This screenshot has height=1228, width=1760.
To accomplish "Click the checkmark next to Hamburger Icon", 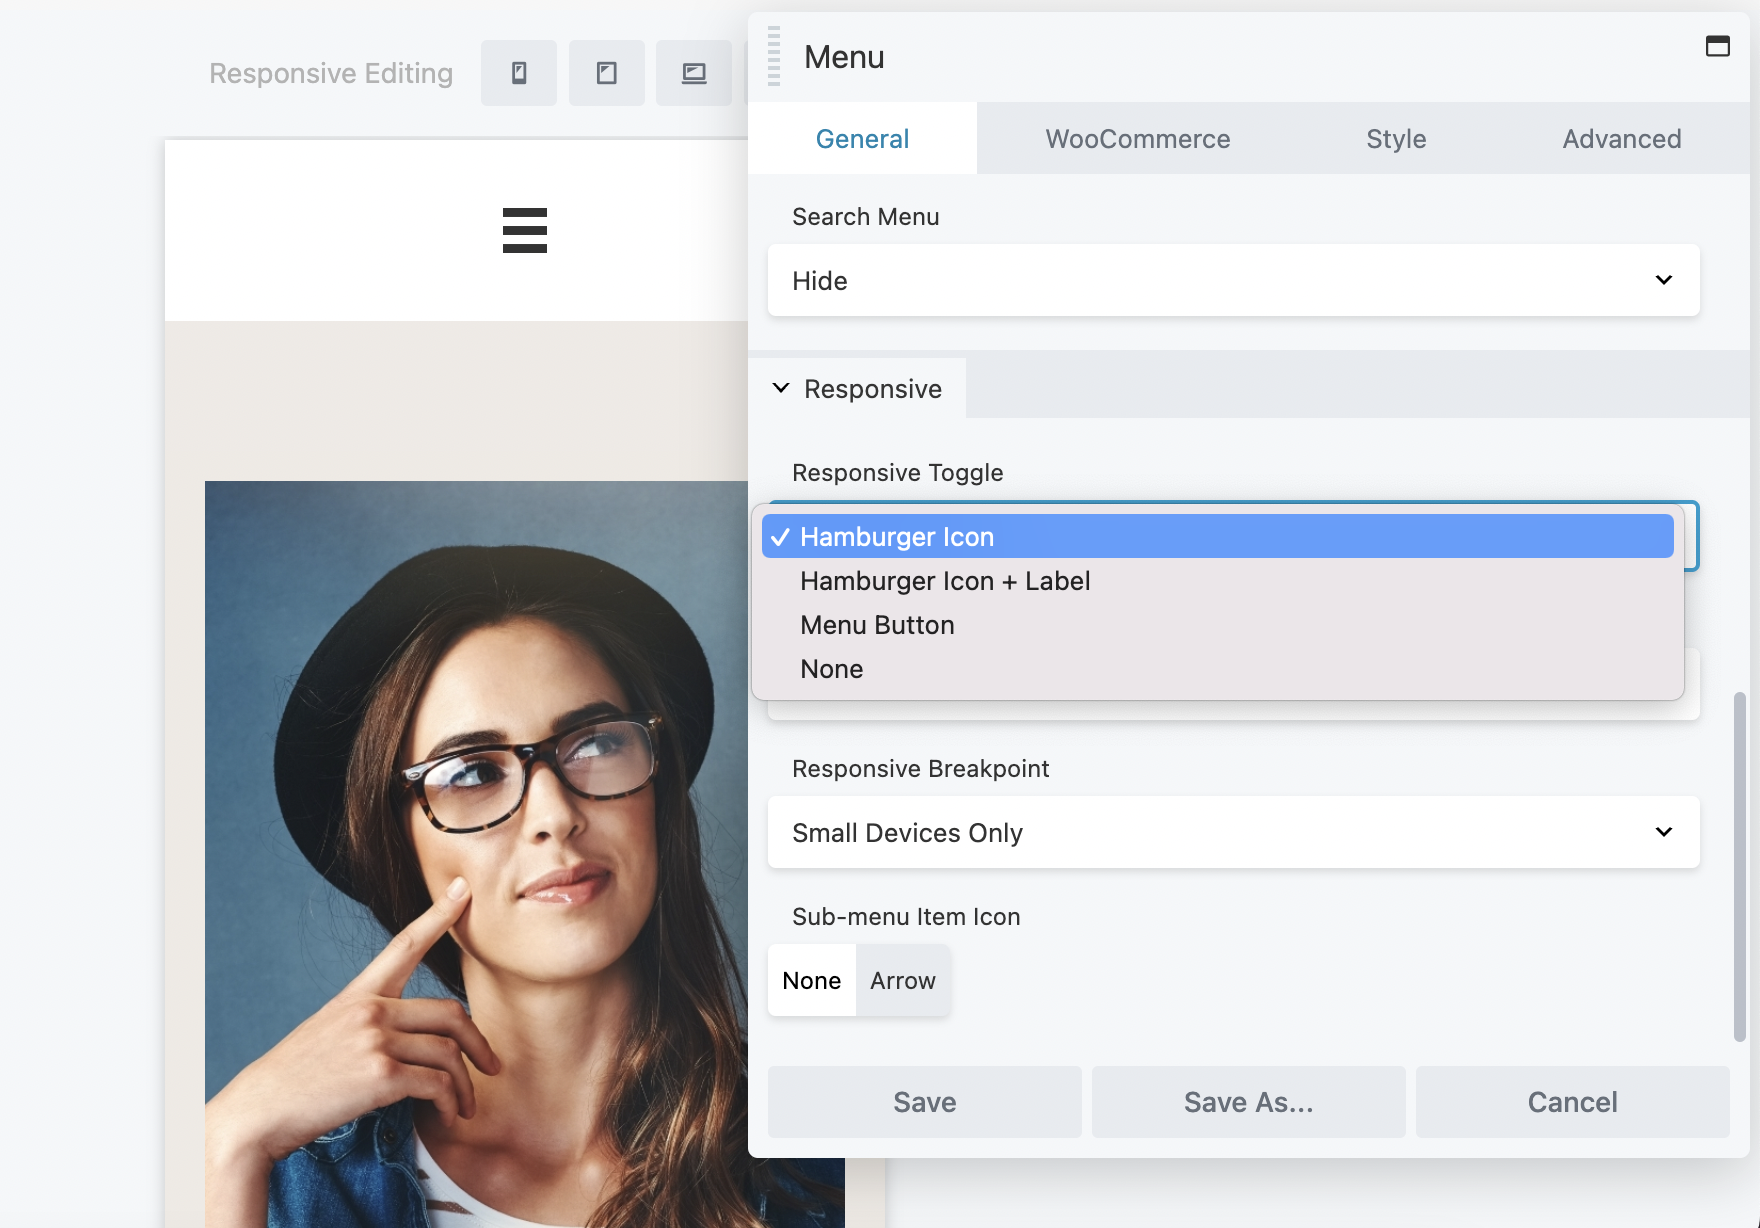I will [x=781, y=536].
